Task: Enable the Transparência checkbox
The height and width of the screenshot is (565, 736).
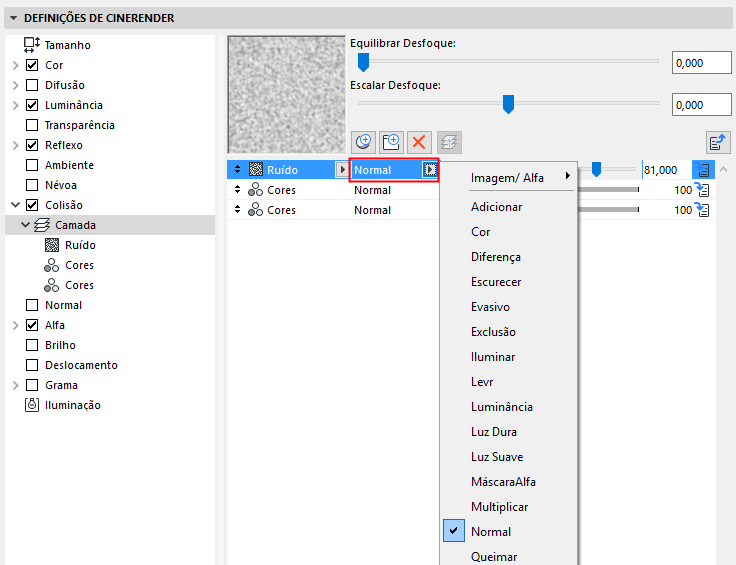Action: (x=32, y=125)
